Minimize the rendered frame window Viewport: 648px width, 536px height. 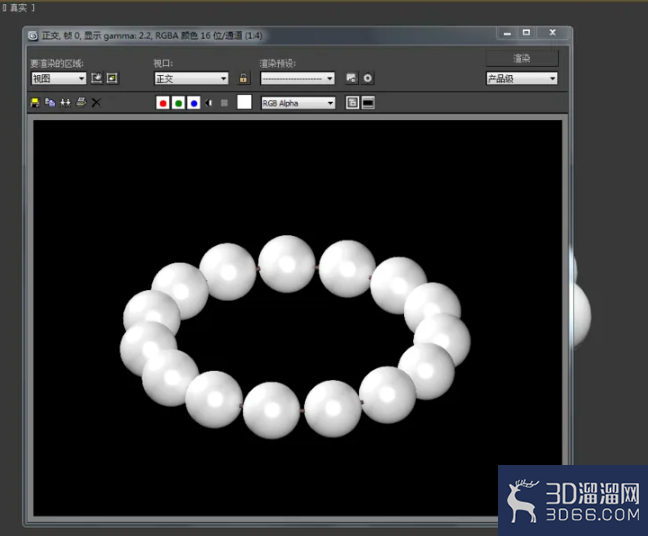507,33
